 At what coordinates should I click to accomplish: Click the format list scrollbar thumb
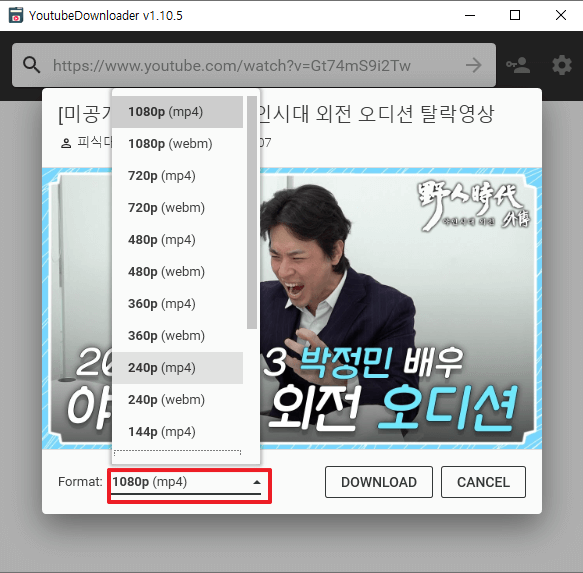pos(252,212)
